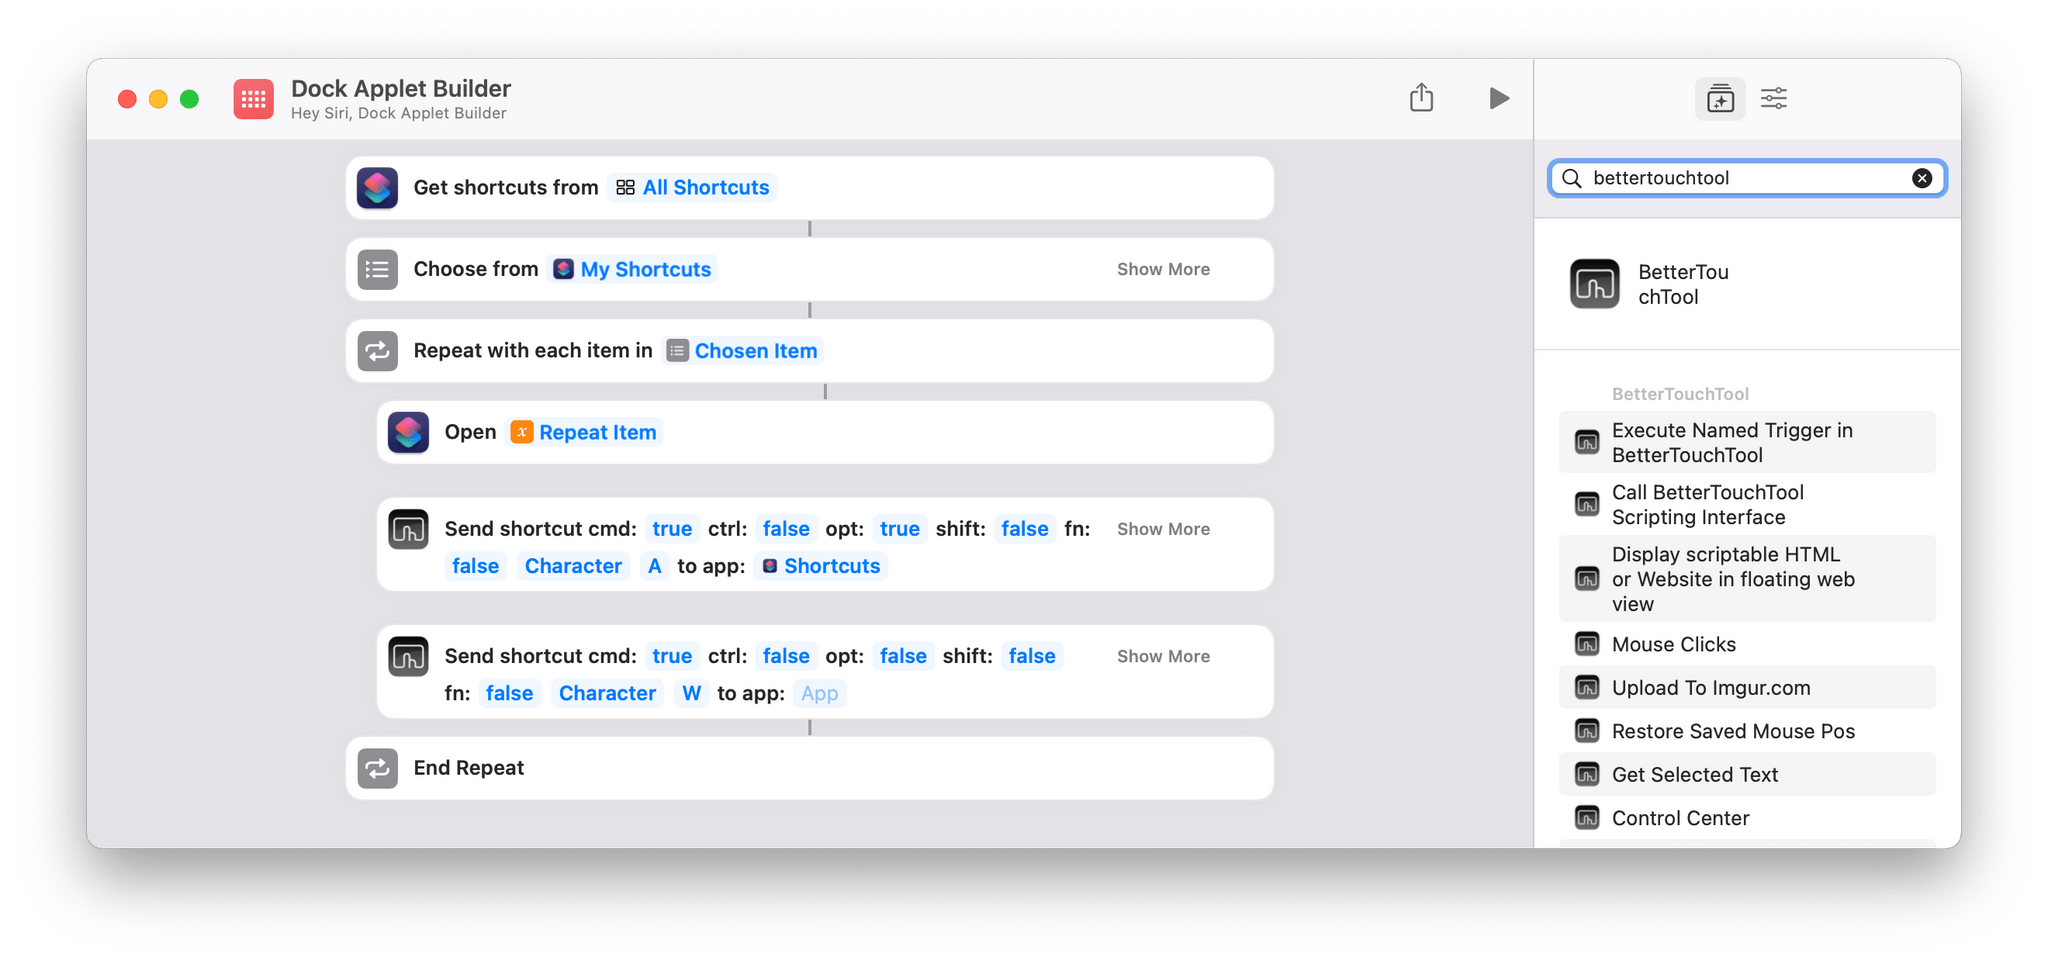Image resolution: width=2048 pixels, height=963 pixels.
Task: Toggle shift false in second Send shortcut
Action: (1032, 656)
